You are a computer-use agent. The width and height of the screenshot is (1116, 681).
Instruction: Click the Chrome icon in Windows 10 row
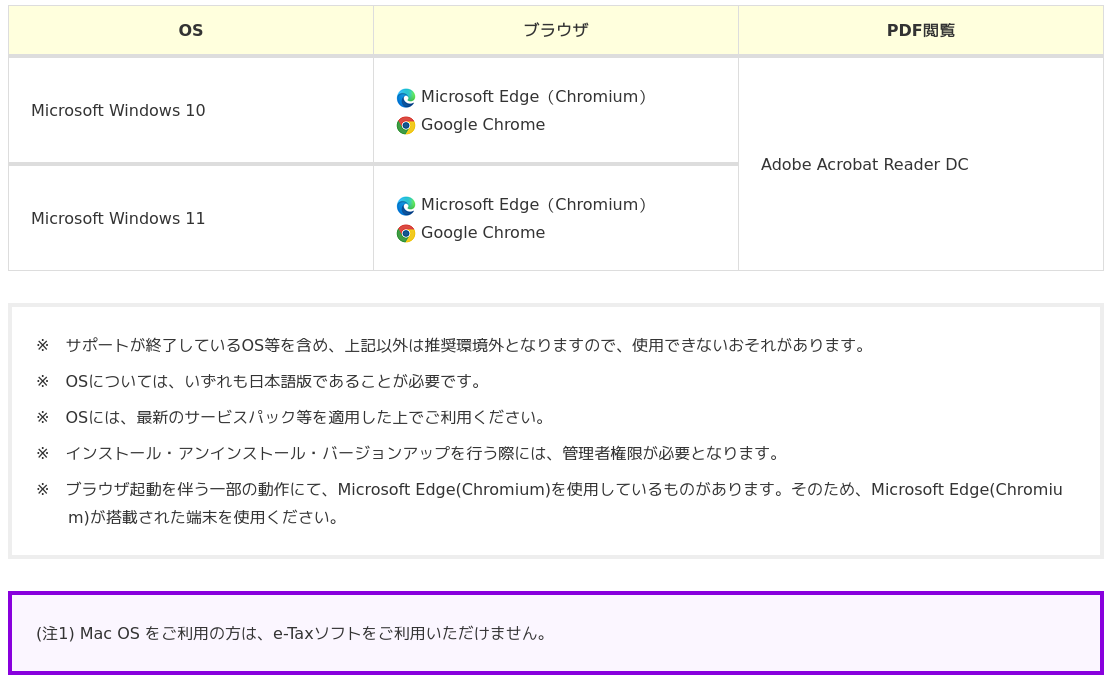[x=406, y=125]
